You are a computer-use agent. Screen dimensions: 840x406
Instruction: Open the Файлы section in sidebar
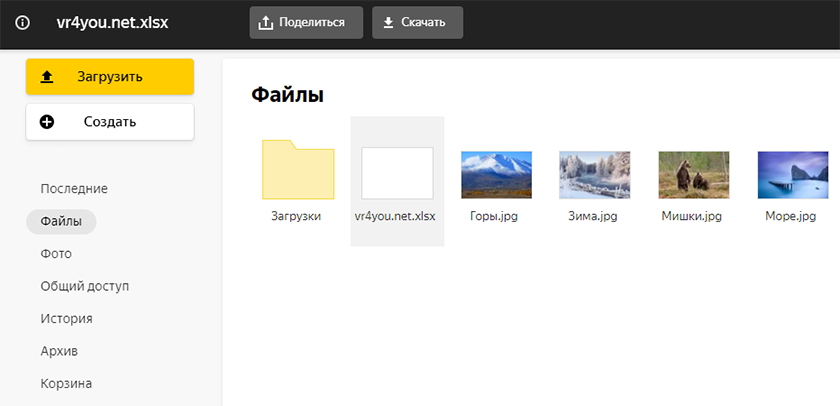(61, 221)
